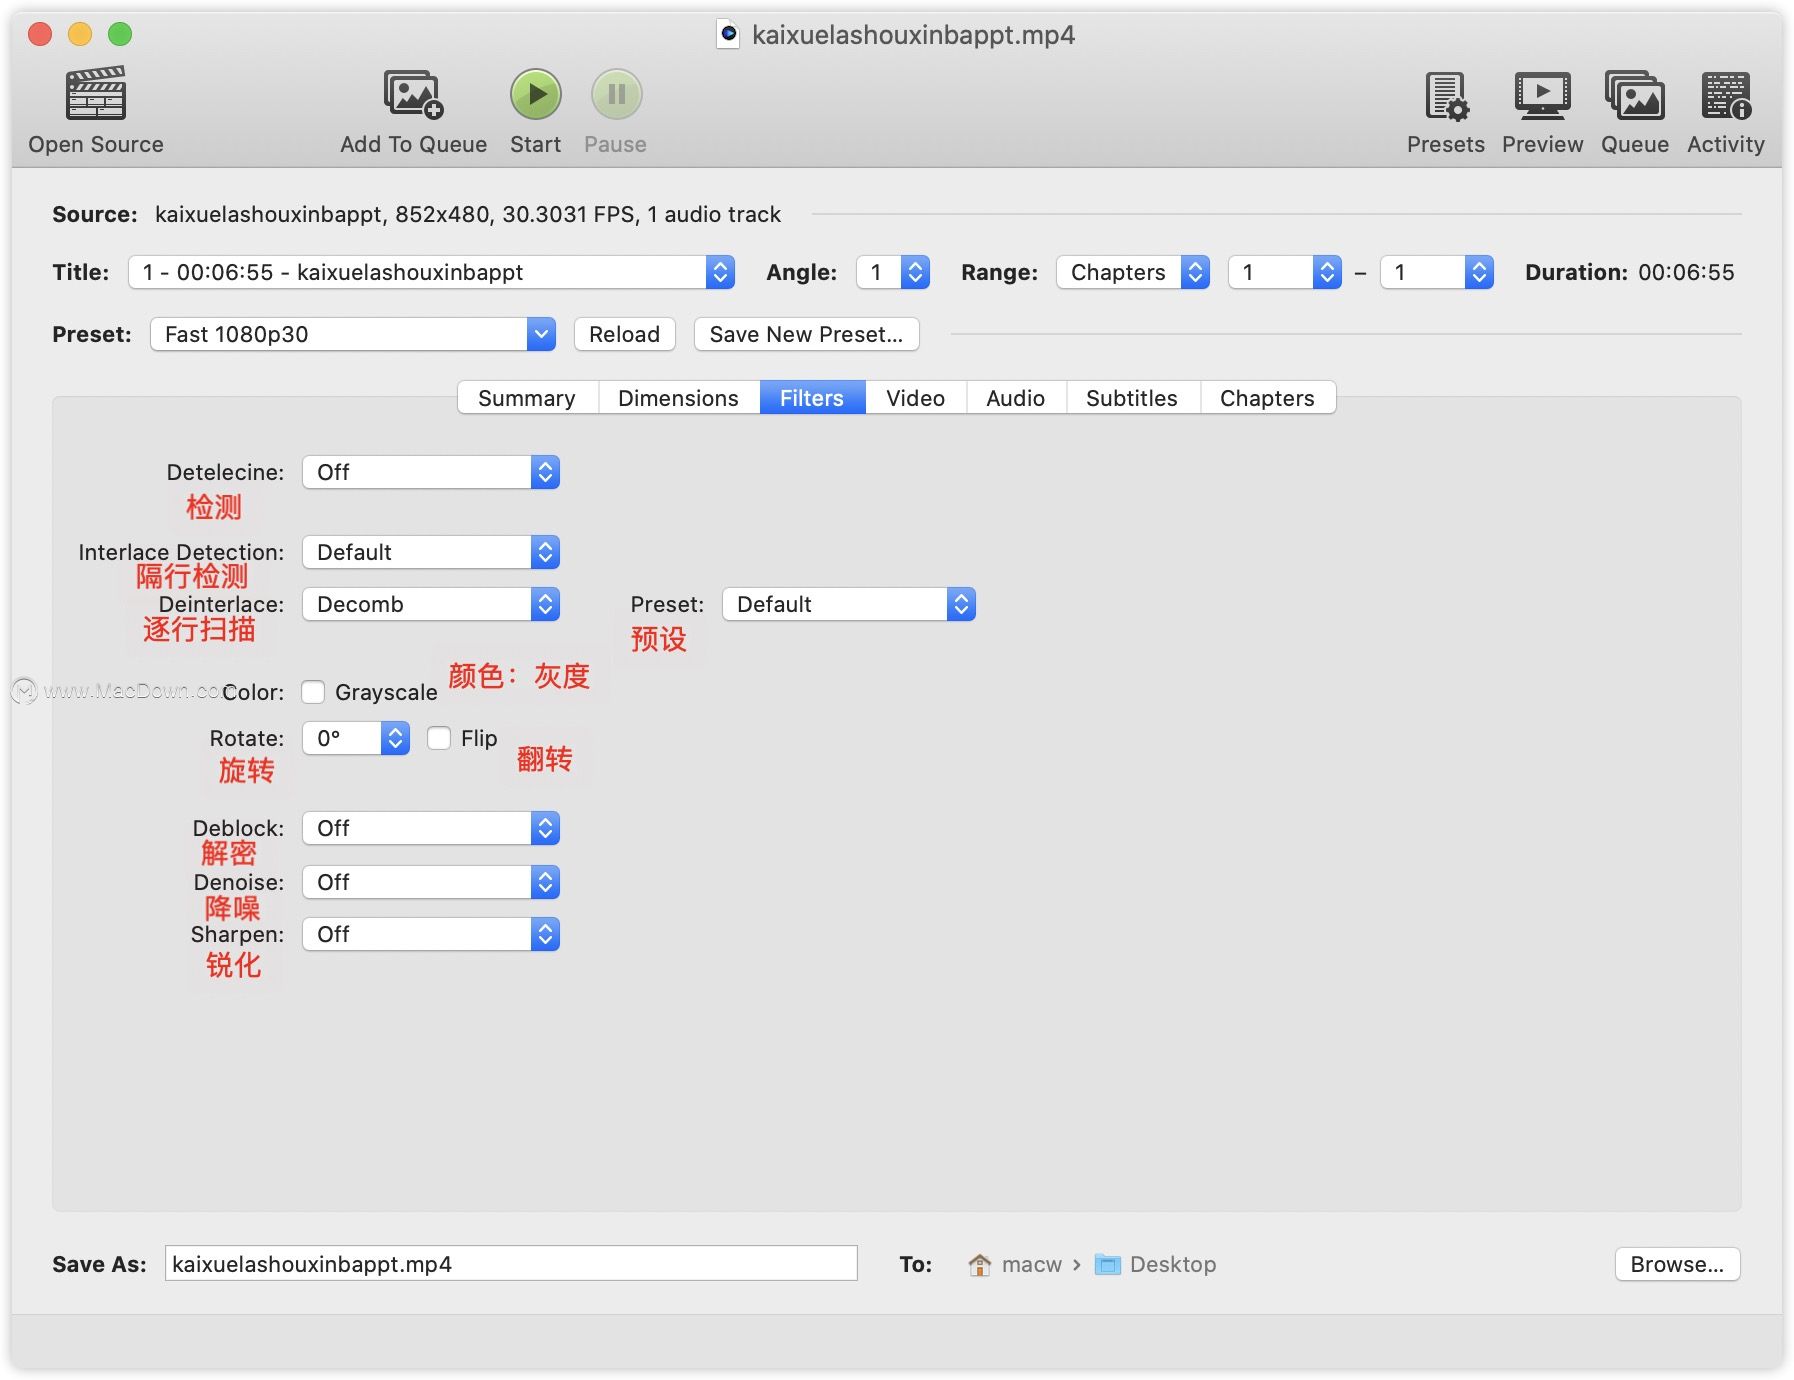Open the start chapter dropdown

click(x=1285, y=272)
